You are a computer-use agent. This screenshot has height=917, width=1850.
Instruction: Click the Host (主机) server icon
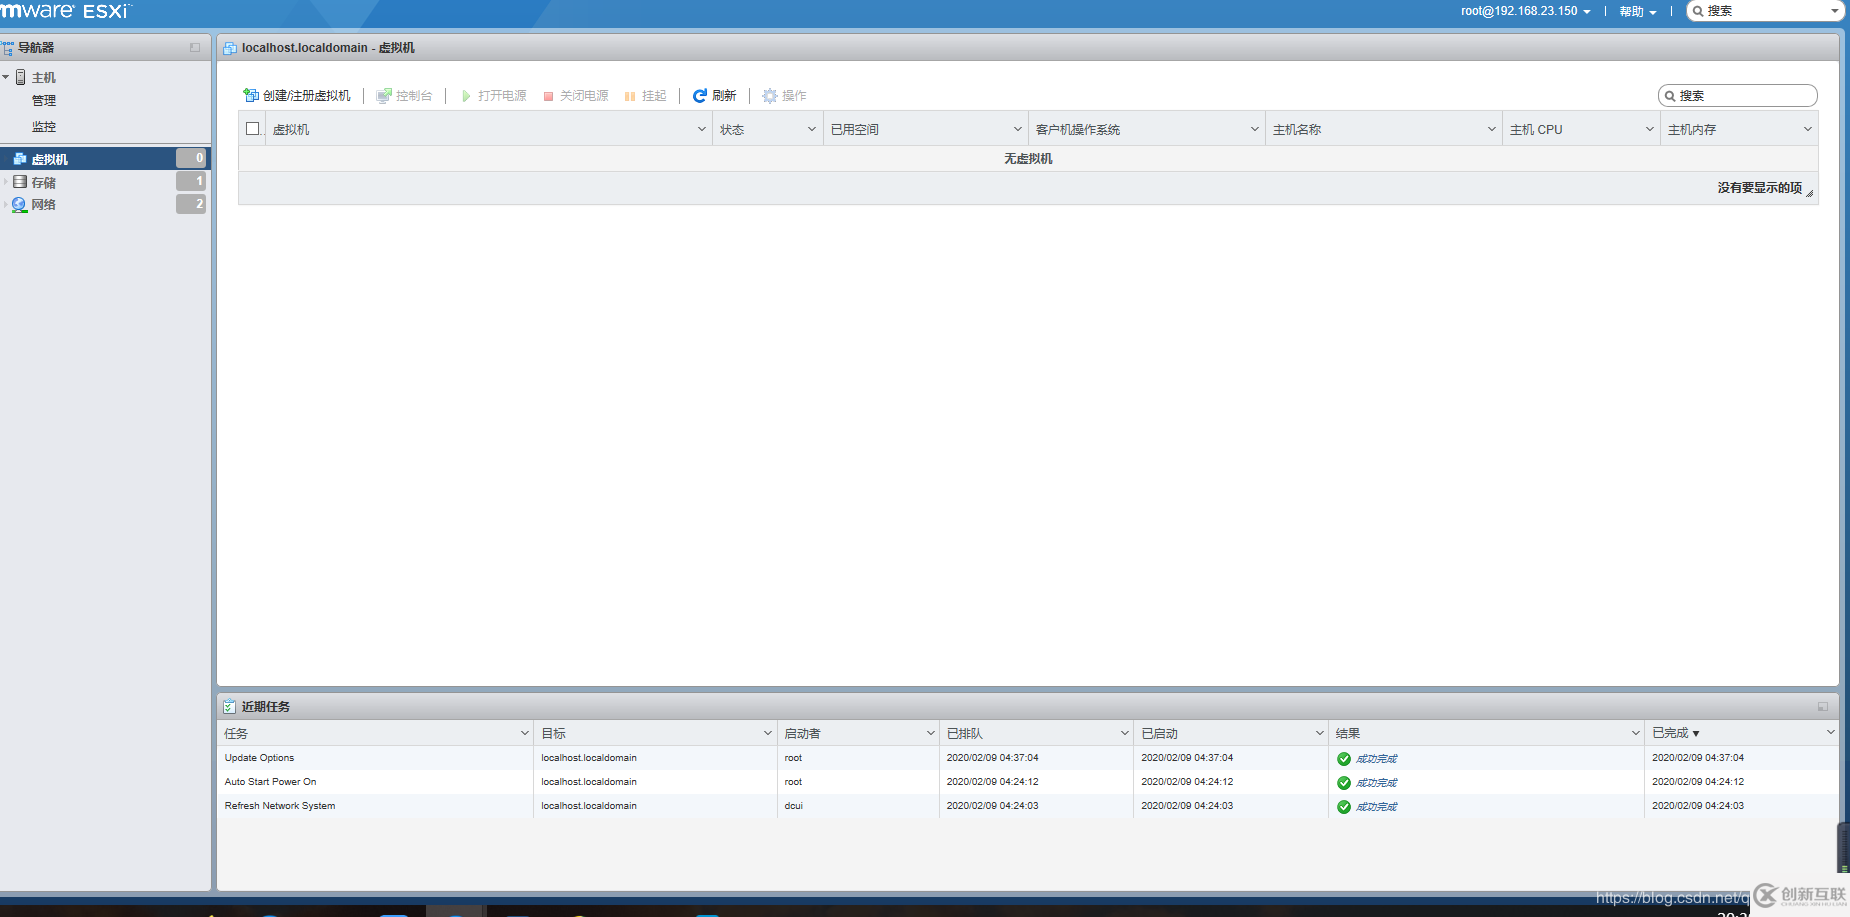[x=21, y=77]
